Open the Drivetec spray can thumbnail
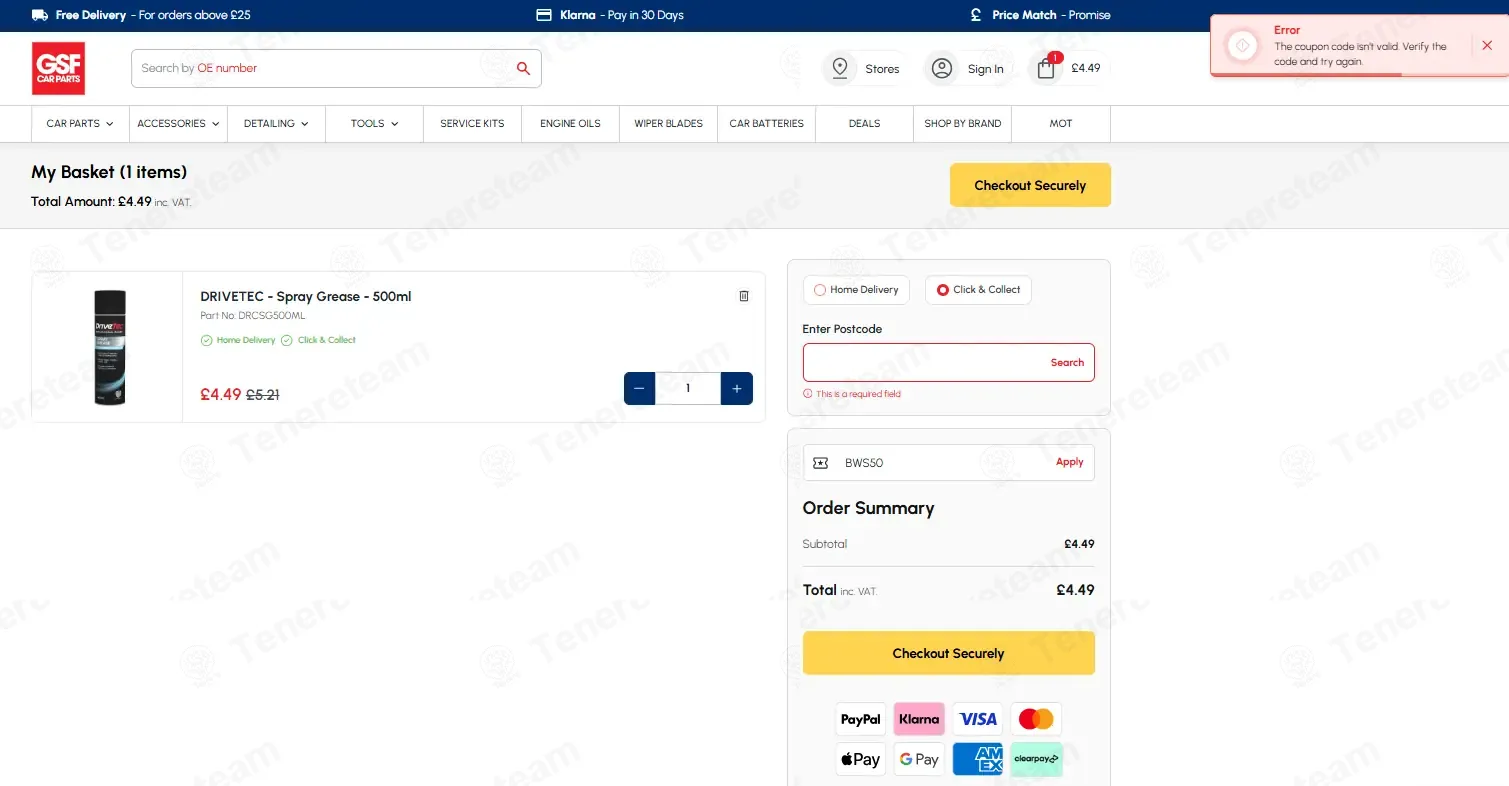The image size is (1509, 786). (x=109, y=347)
